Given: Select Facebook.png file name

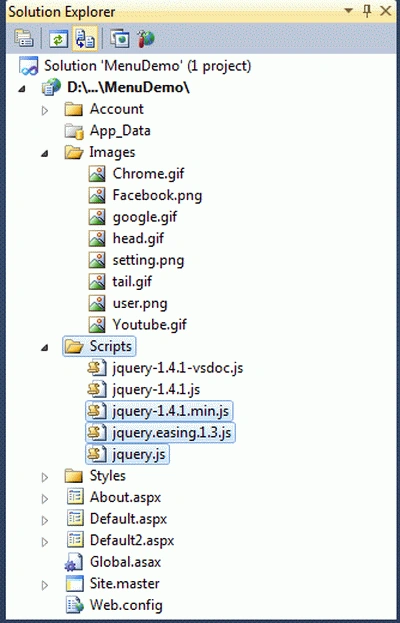Looking at the screenshot, I should pyautogui.click(x=157, y=195).
